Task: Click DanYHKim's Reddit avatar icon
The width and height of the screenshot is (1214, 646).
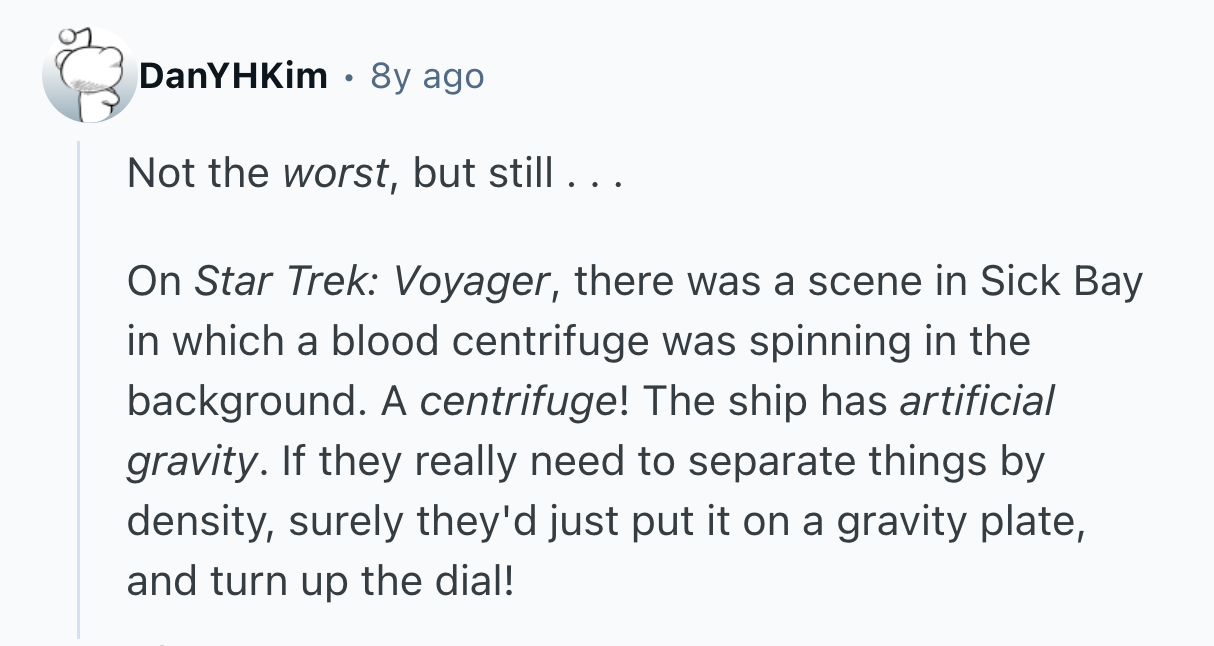Action: pos(89,76)
